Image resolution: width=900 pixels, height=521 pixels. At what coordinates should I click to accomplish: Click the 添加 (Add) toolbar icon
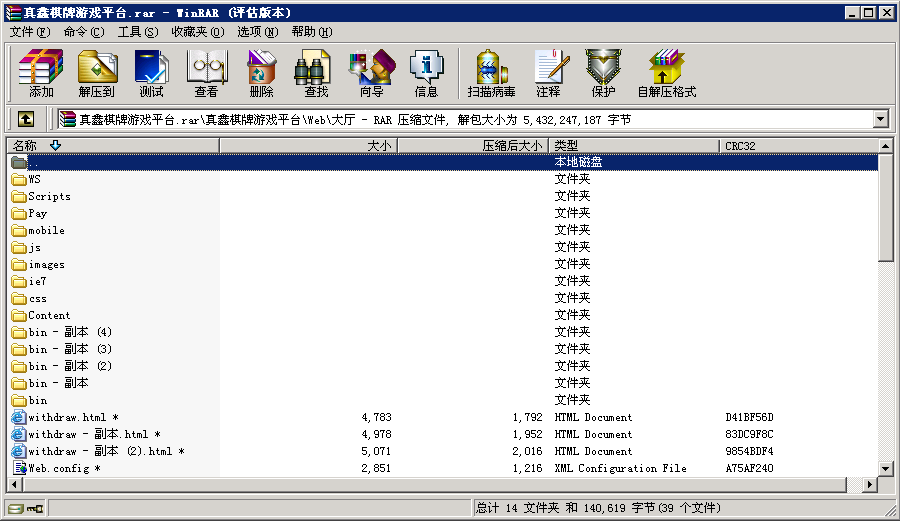[41, 73]
